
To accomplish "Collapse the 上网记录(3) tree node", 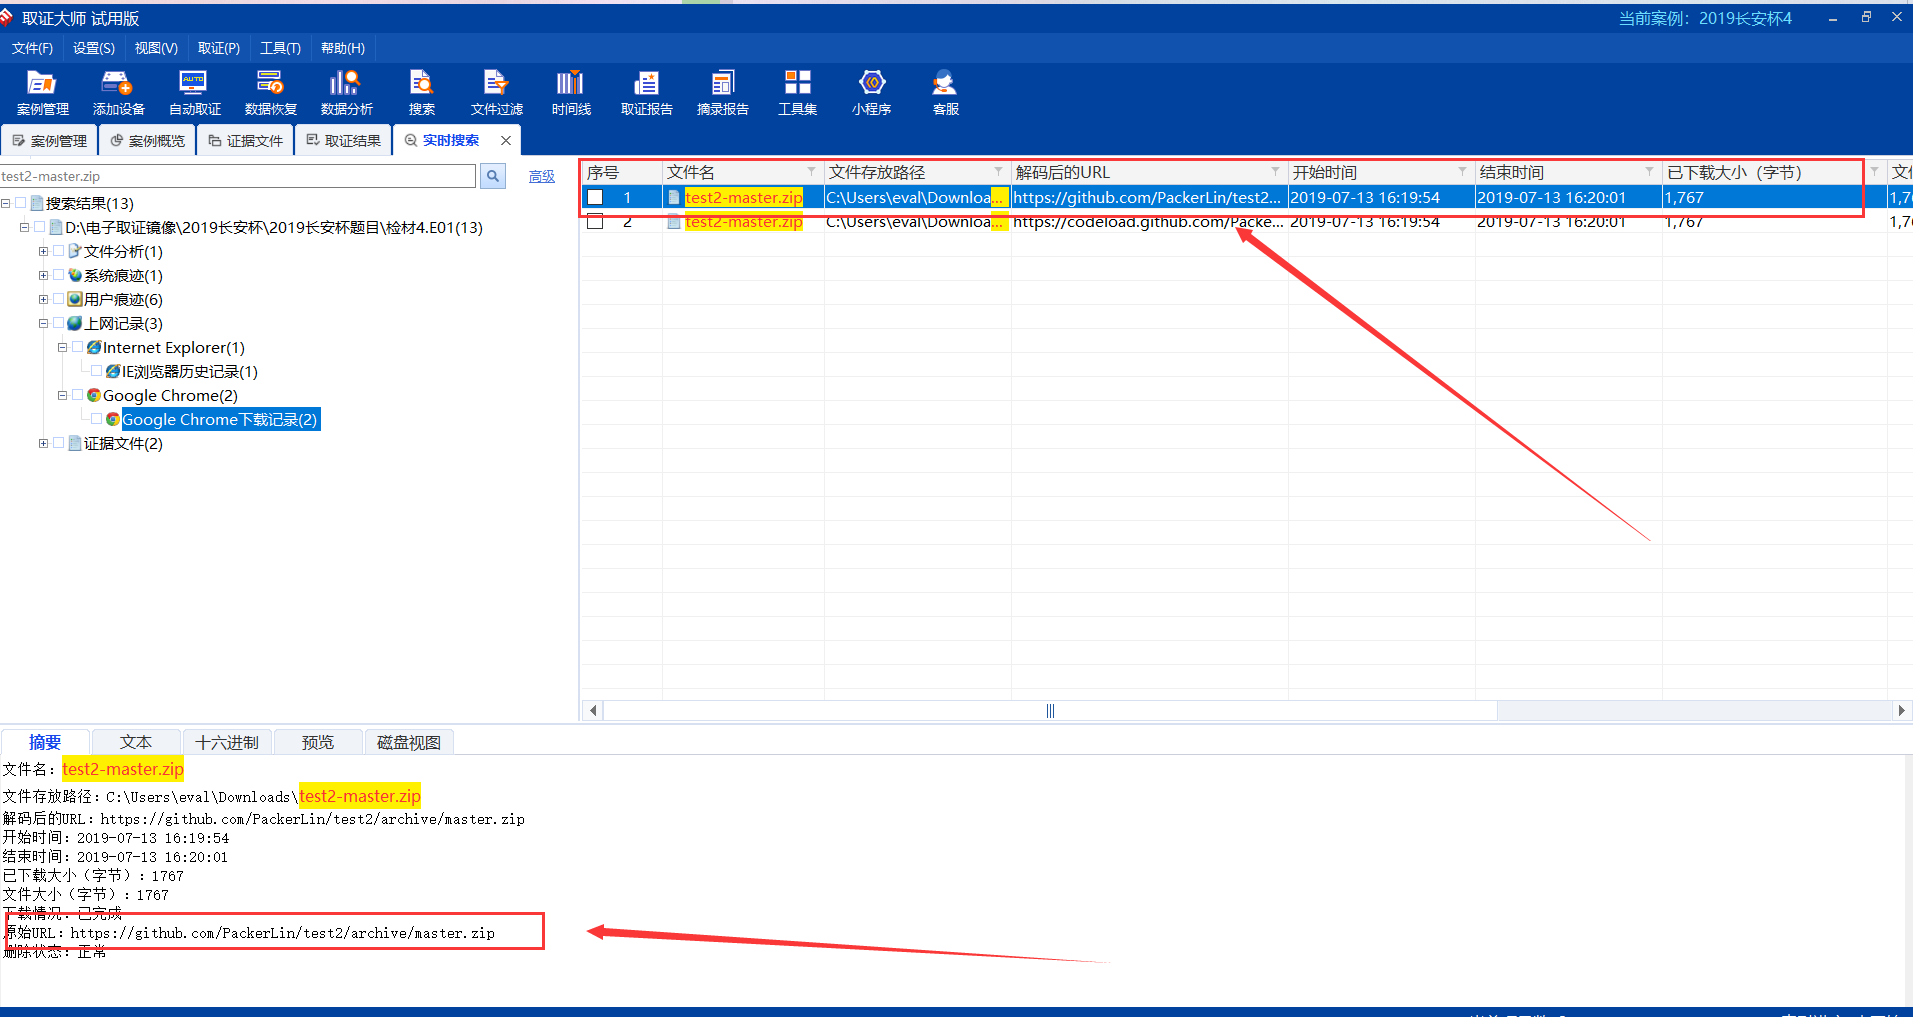I will tap(43, 323).
